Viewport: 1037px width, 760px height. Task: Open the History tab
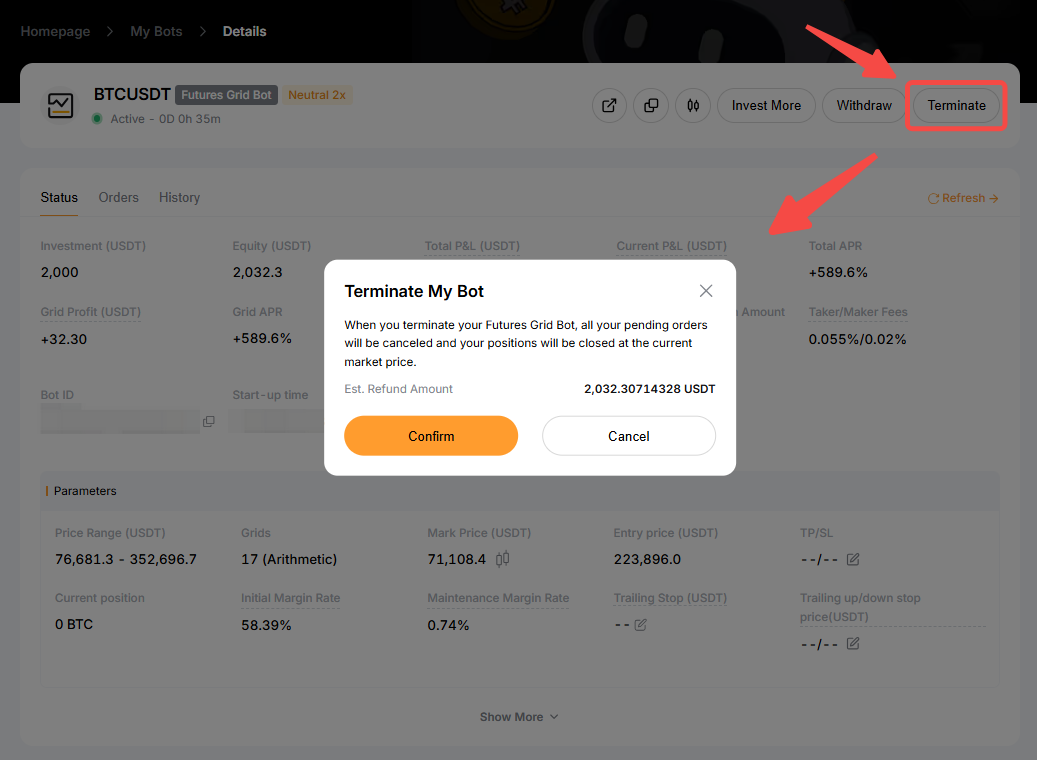click(x=179, y=198)
